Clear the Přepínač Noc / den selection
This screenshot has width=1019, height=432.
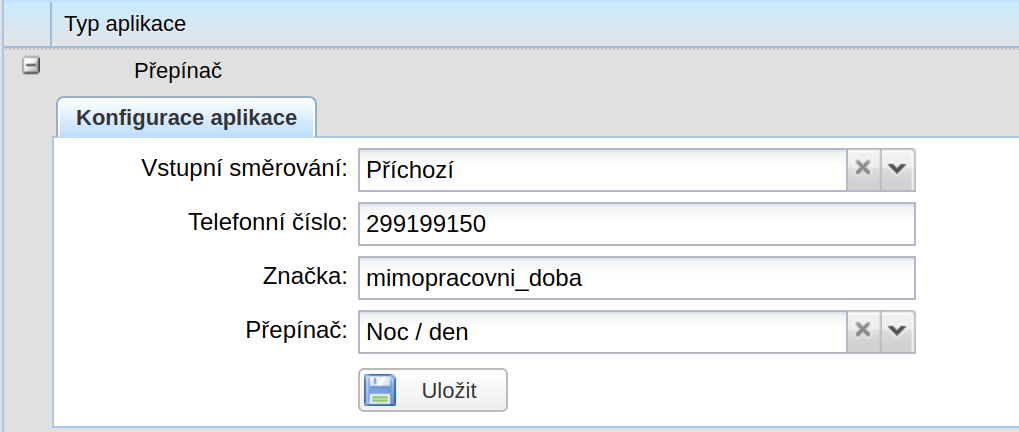tap(863, 332)
